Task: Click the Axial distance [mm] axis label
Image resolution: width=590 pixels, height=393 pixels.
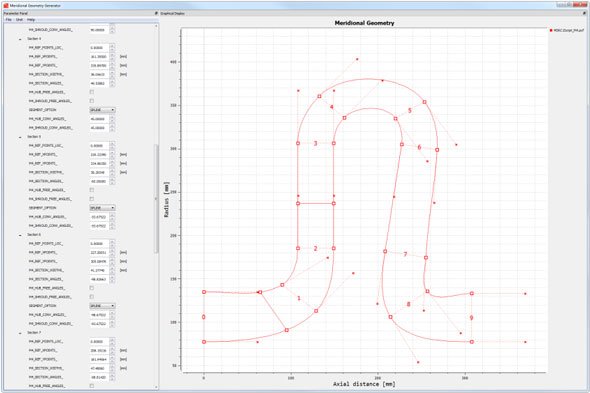Action: coord(364,384)
